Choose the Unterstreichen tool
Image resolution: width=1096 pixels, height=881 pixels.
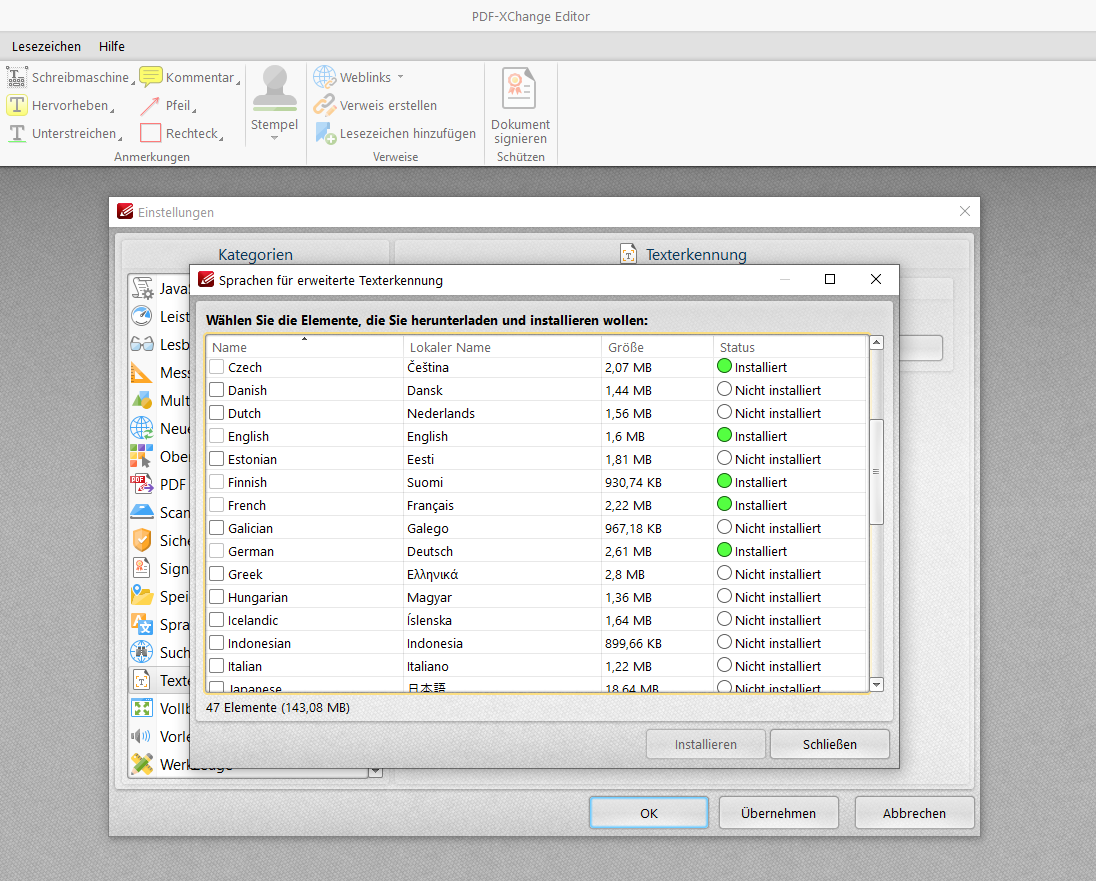pyautogui.click(x=70, y=133)
